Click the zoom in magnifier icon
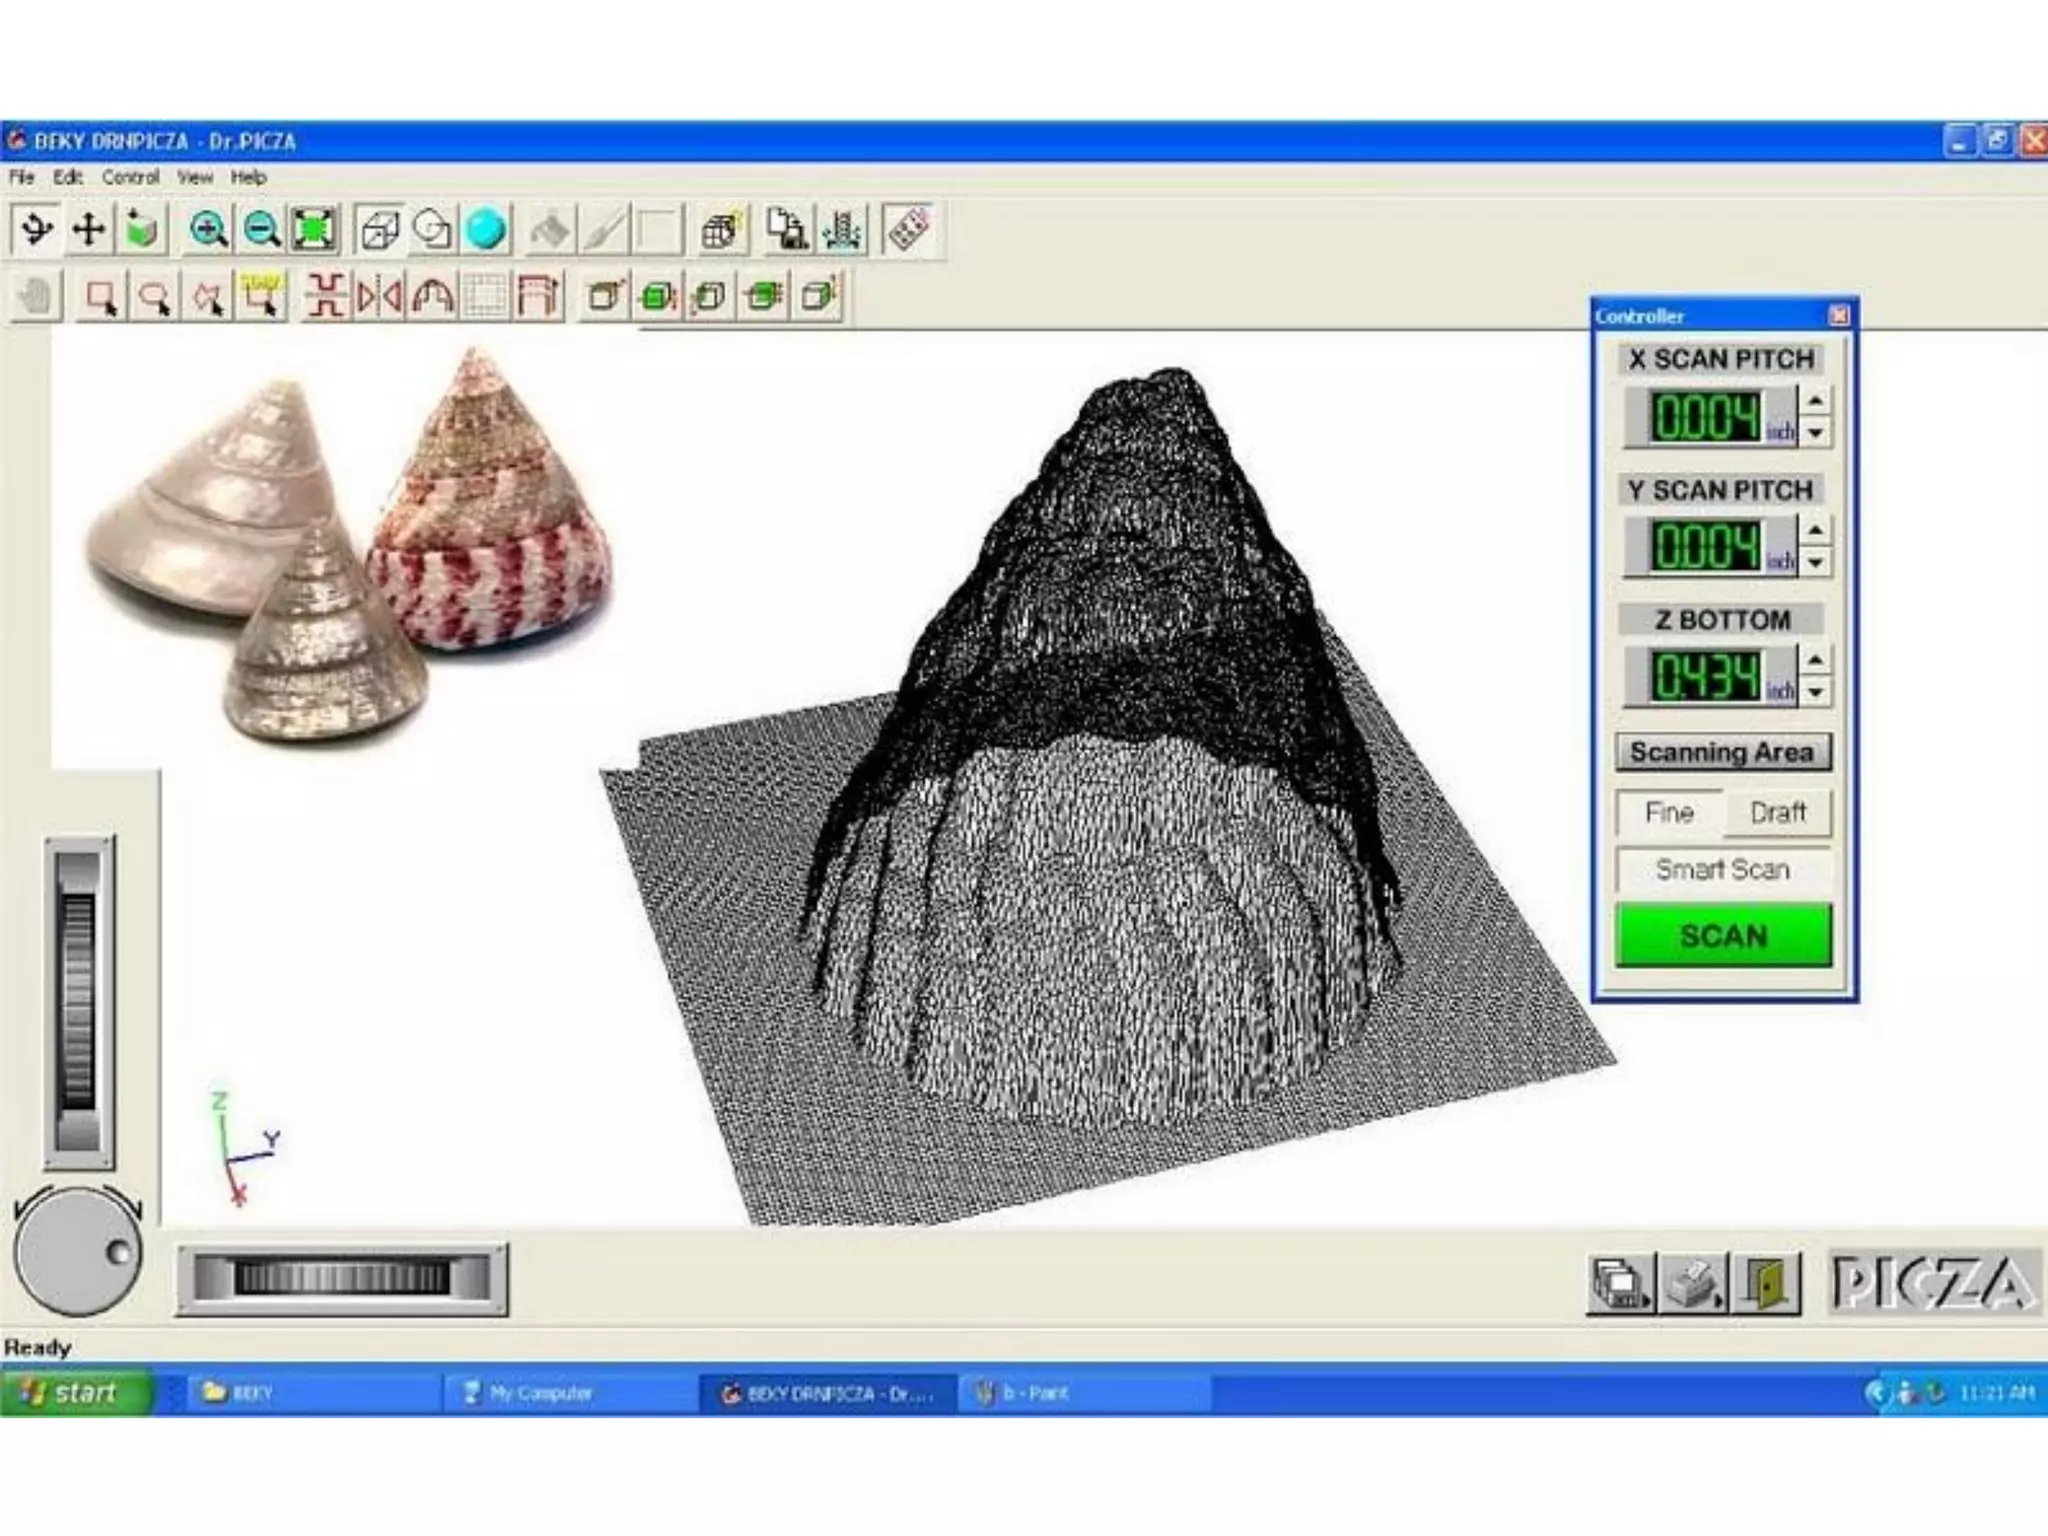The width and height of the screenshot is (2048, 1536). (209, 230)
